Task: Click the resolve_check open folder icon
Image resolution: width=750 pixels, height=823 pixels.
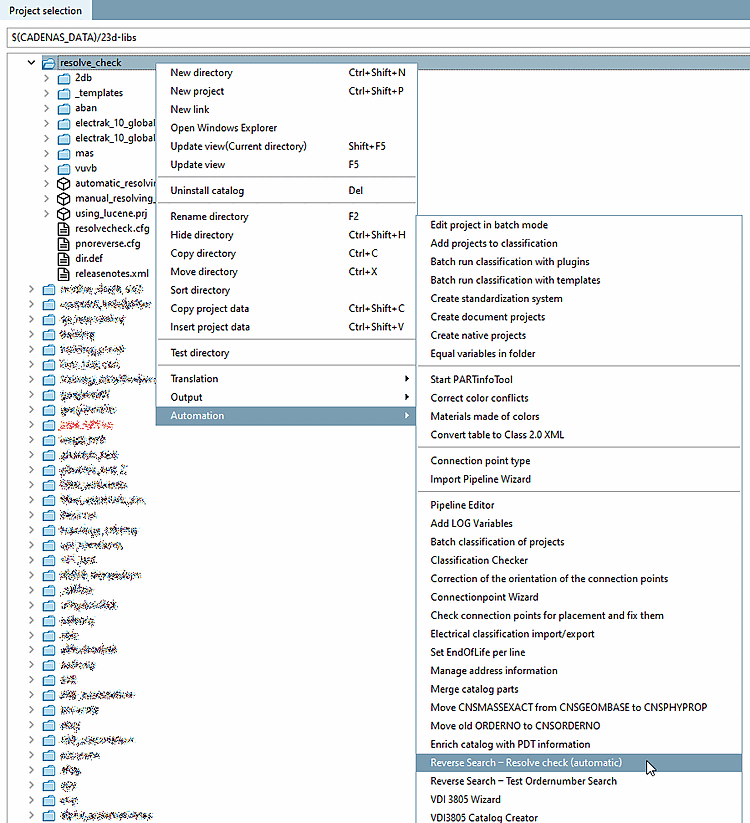Action: click(48, 63)
